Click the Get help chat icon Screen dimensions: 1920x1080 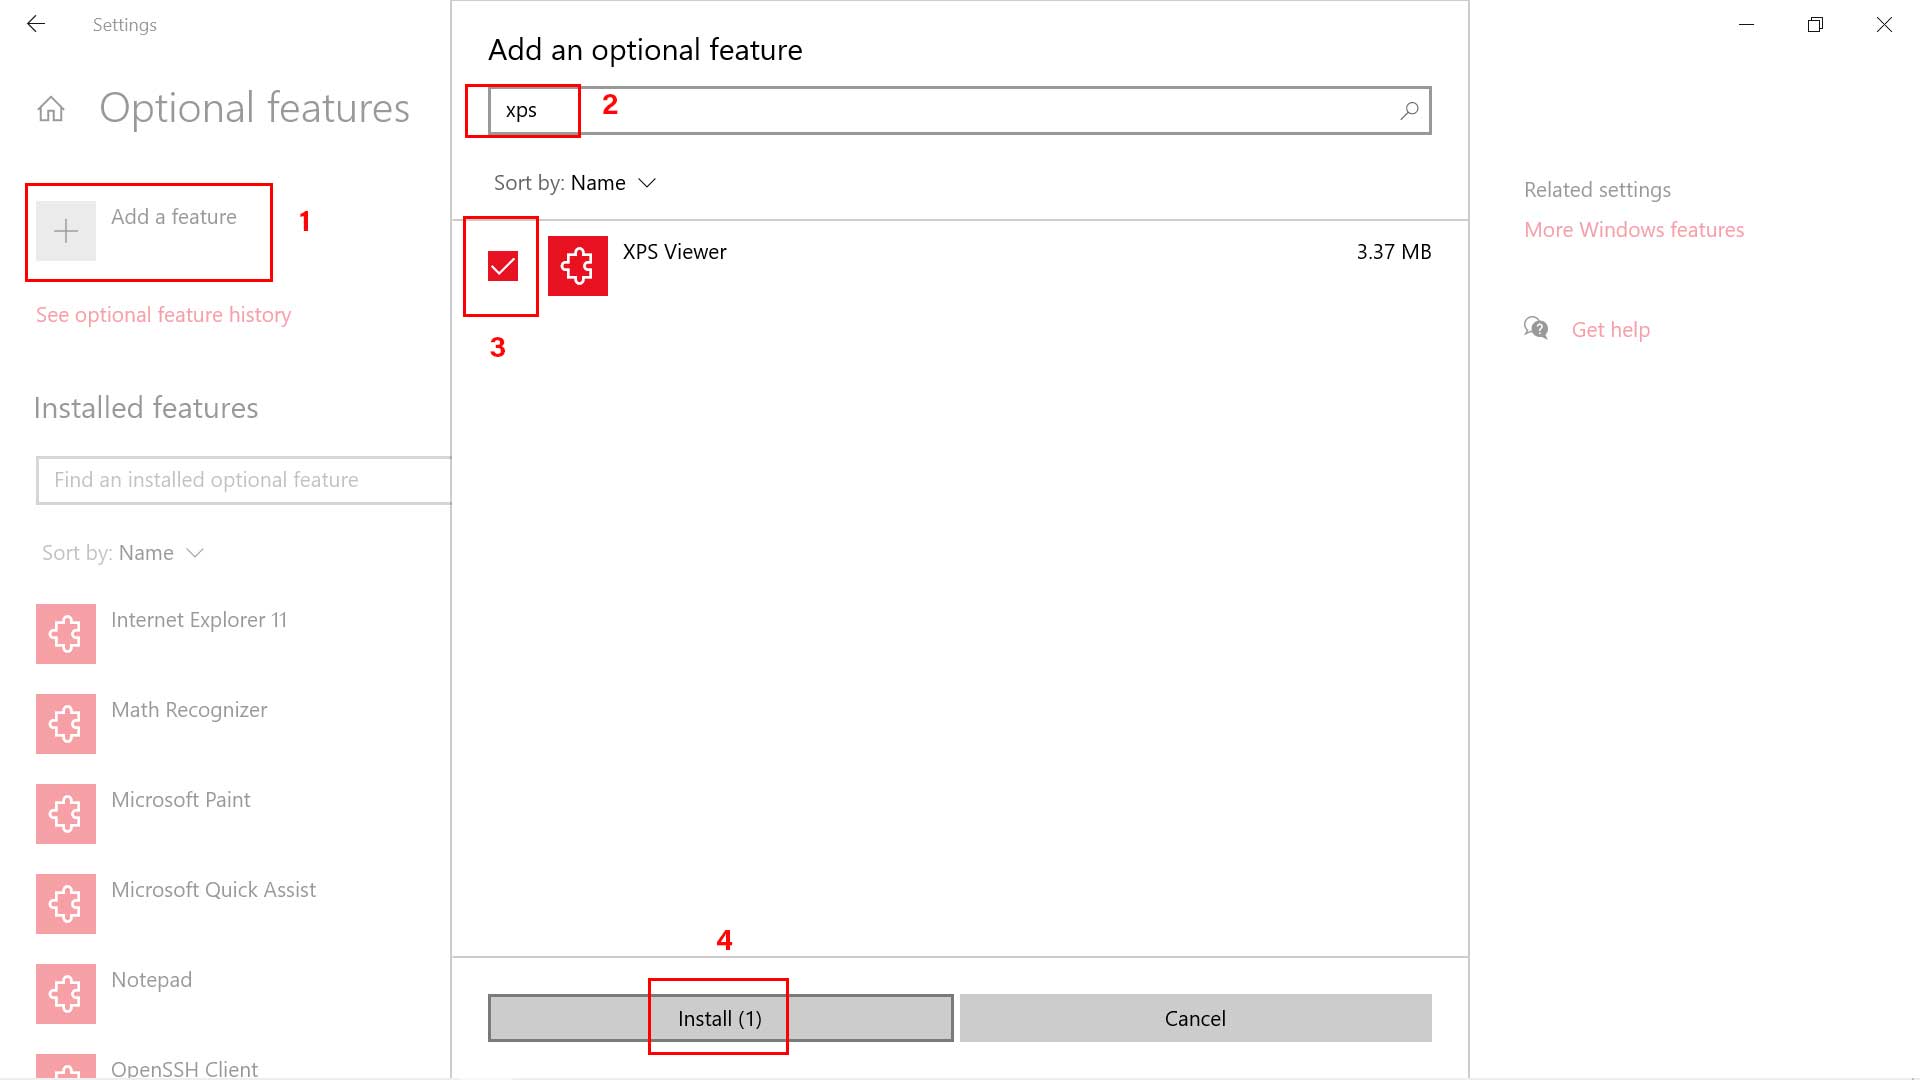coord(1536,329)
